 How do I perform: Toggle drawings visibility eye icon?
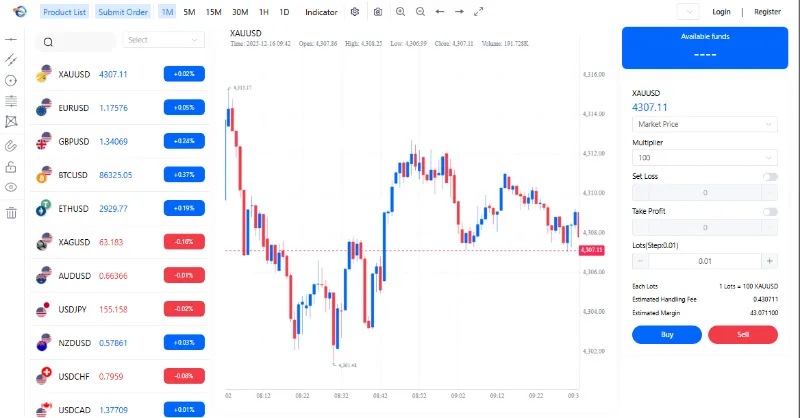point(11,187)
